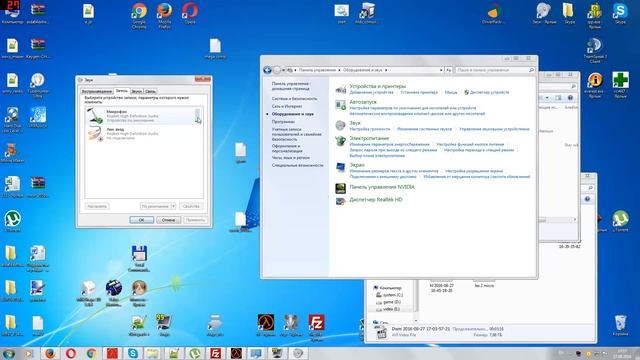Open address bar history dropdown in Control Panel

[441, 70]
